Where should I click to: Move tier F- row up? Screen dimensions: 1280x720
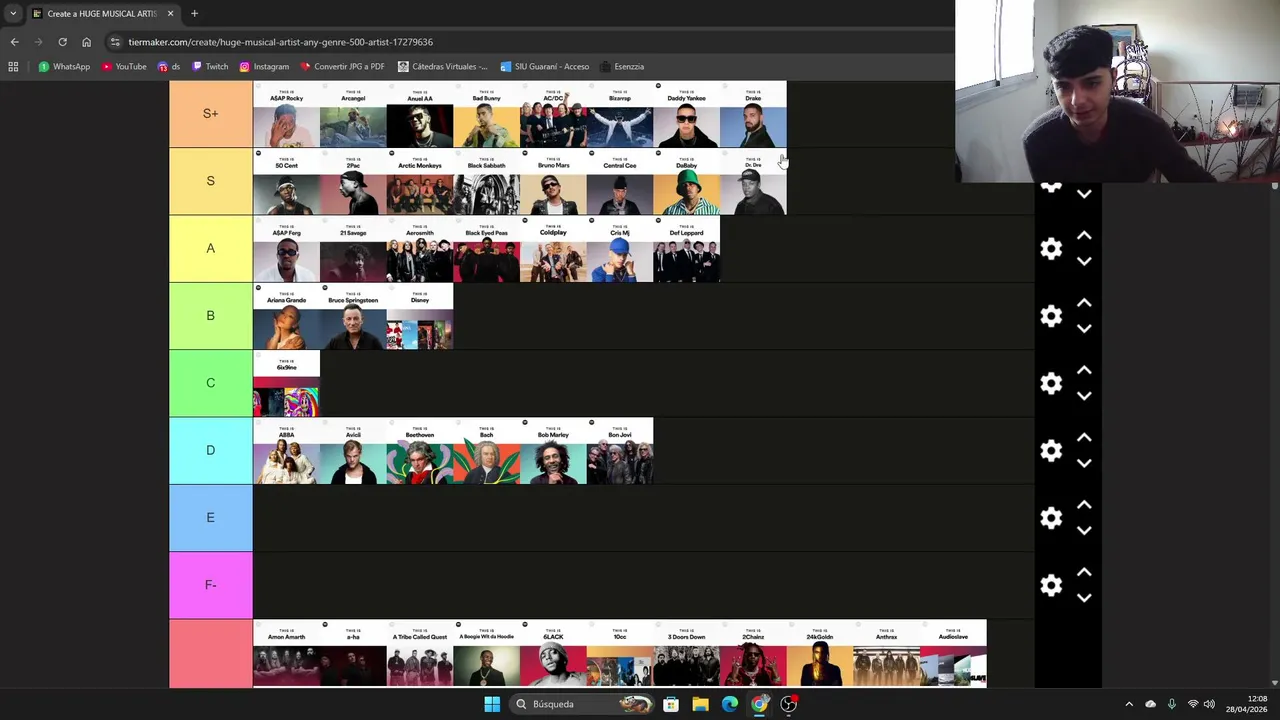1084,572
